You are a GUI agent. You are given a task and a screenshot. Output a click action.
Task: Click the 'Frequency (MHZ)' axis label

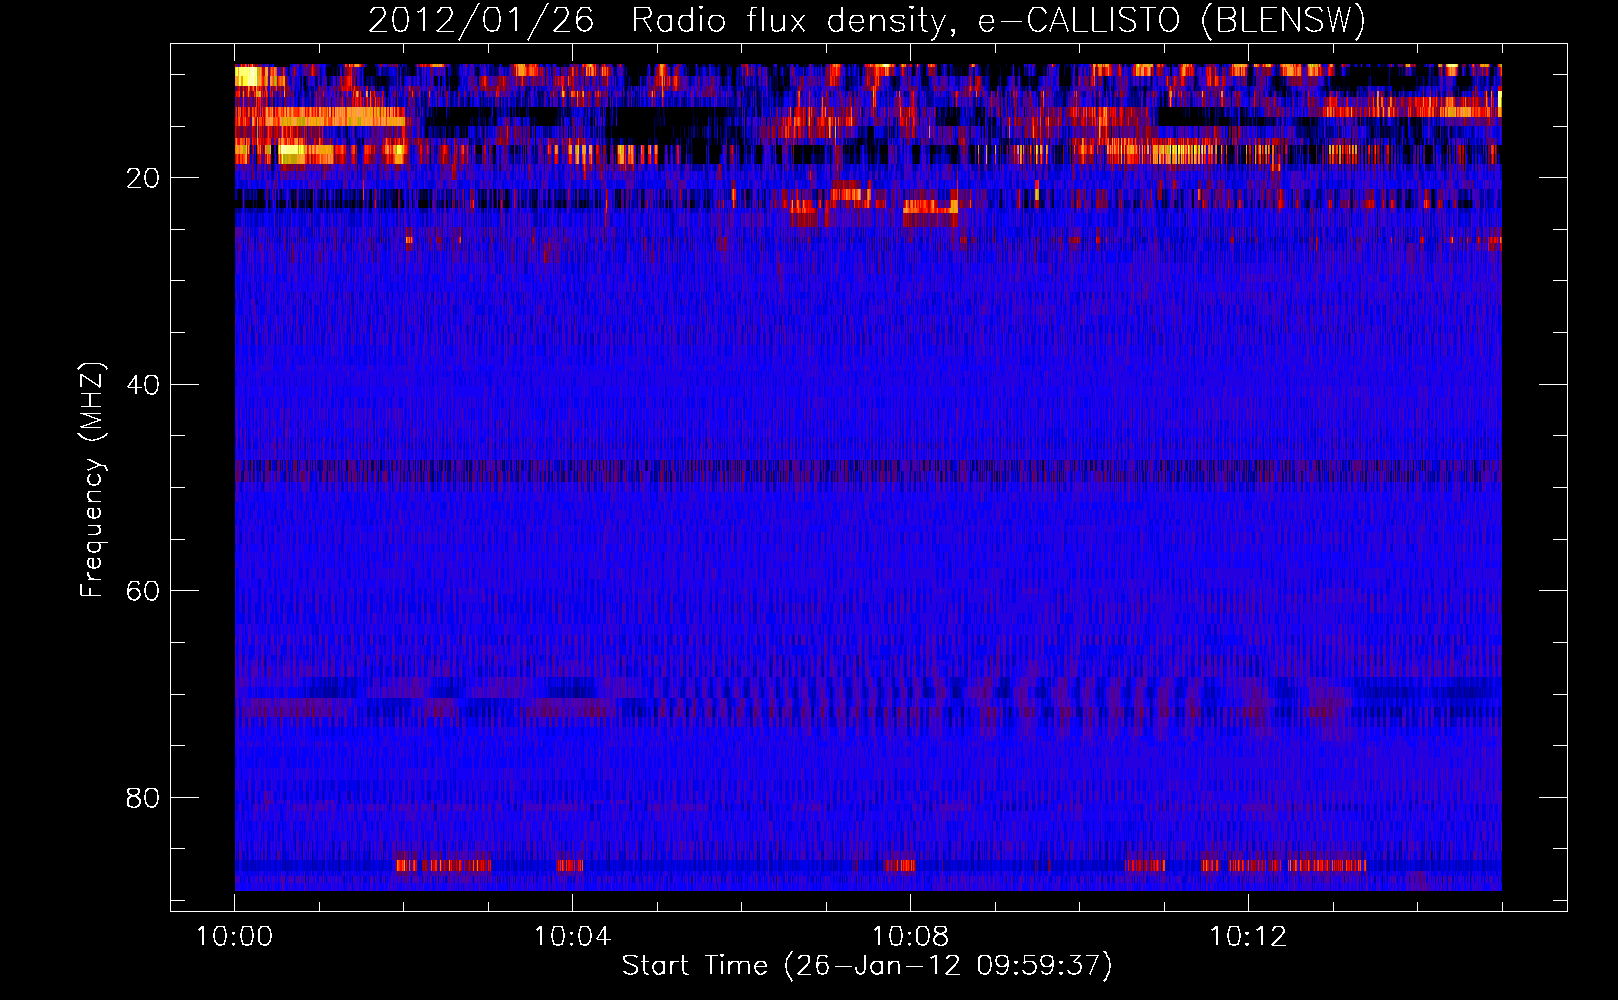92,479
